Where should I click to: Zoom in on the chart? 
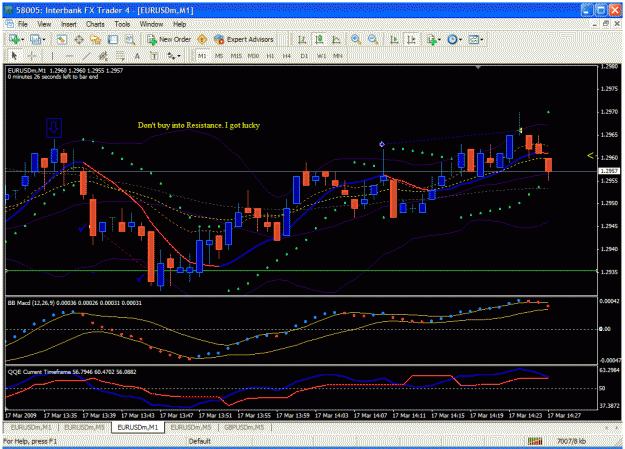356,39
